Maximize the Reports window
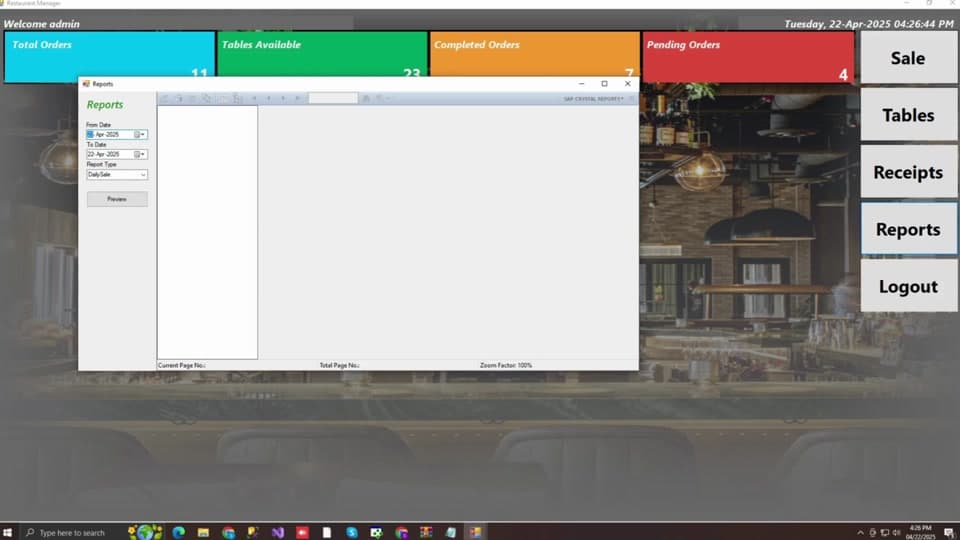This screenshot has width=960, height=540. coord(604,84)
